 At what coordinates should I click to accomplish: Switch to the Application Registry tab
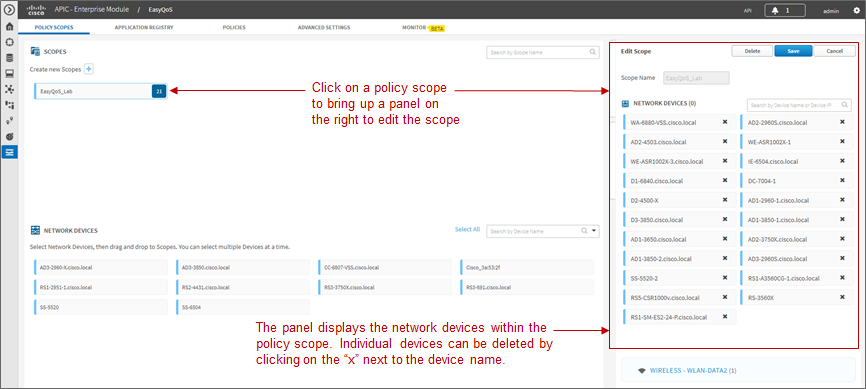(x=144, y=27)
